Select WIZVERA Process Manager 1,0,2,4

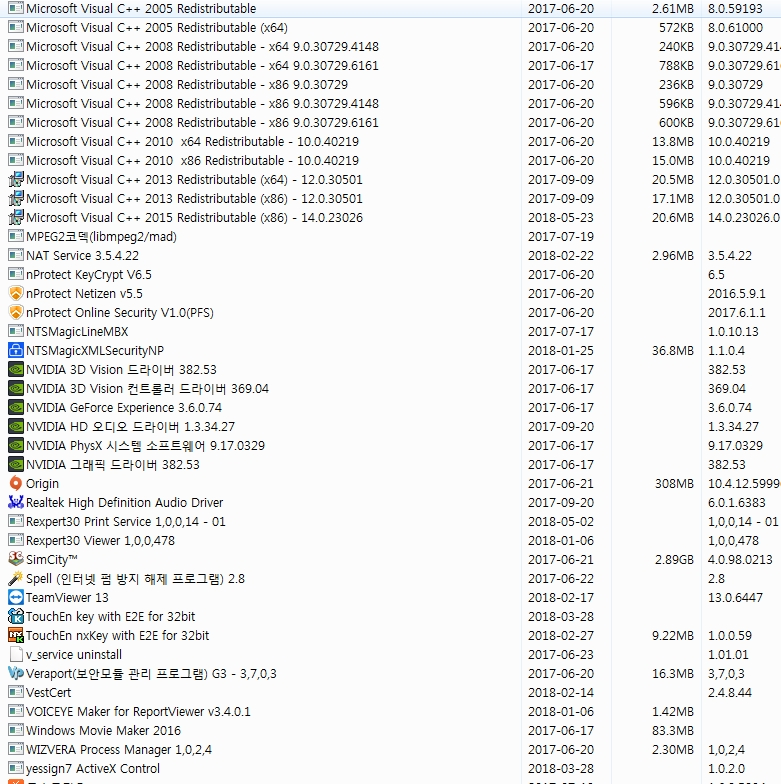click(119, 750)
